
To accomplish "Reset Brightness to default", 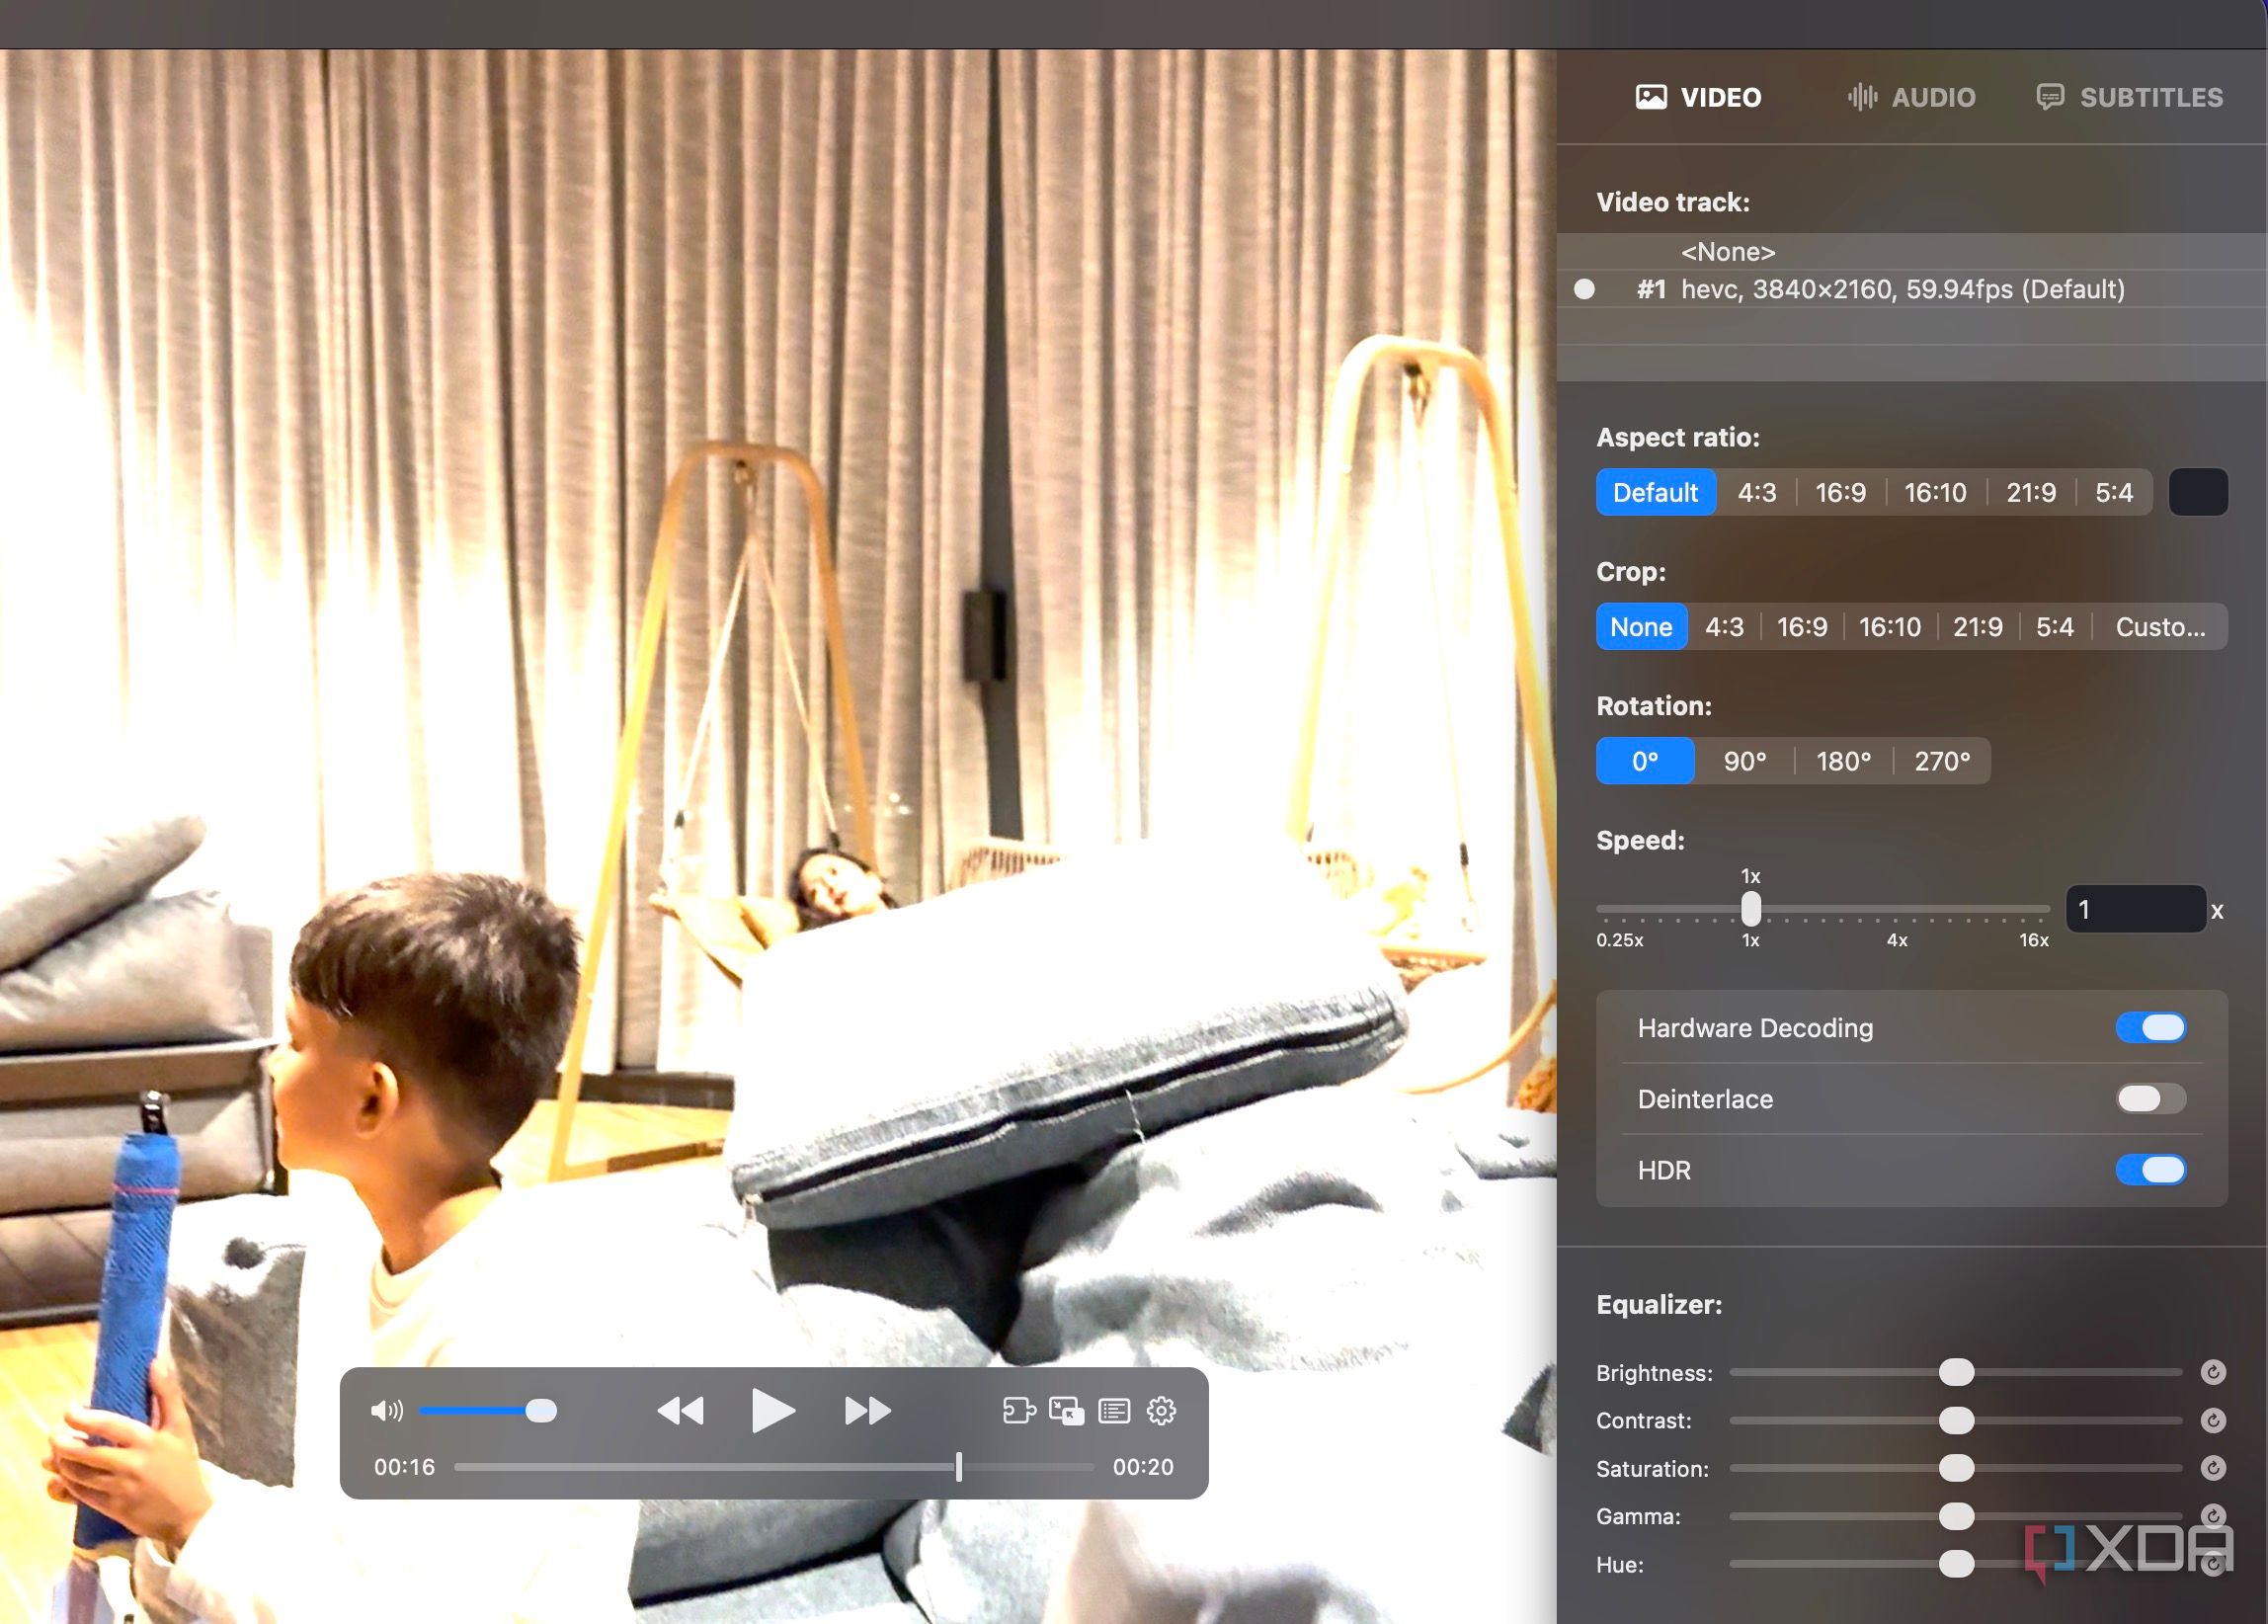I will [x=2213, y=1372].
